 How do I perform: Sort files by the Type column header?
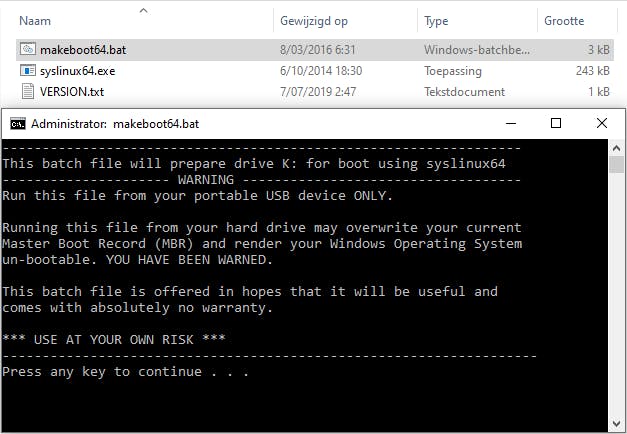[x=436, y=20]
